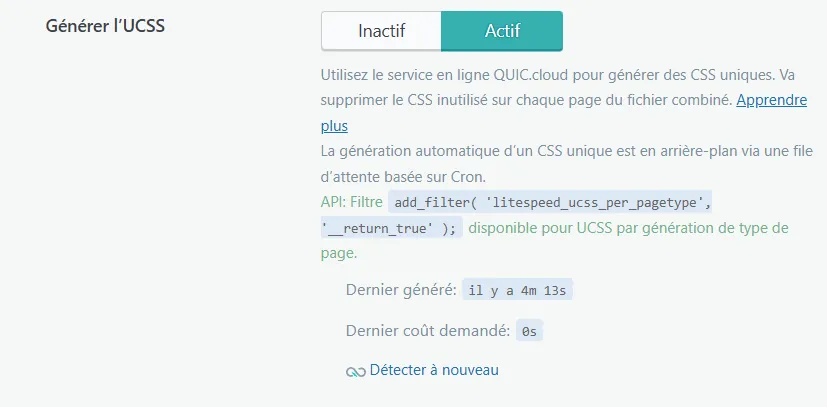This screenshot has height=407, width=827.
Task: Click the chain icon beside Détecter à nouveau
Action: (355, 371)
